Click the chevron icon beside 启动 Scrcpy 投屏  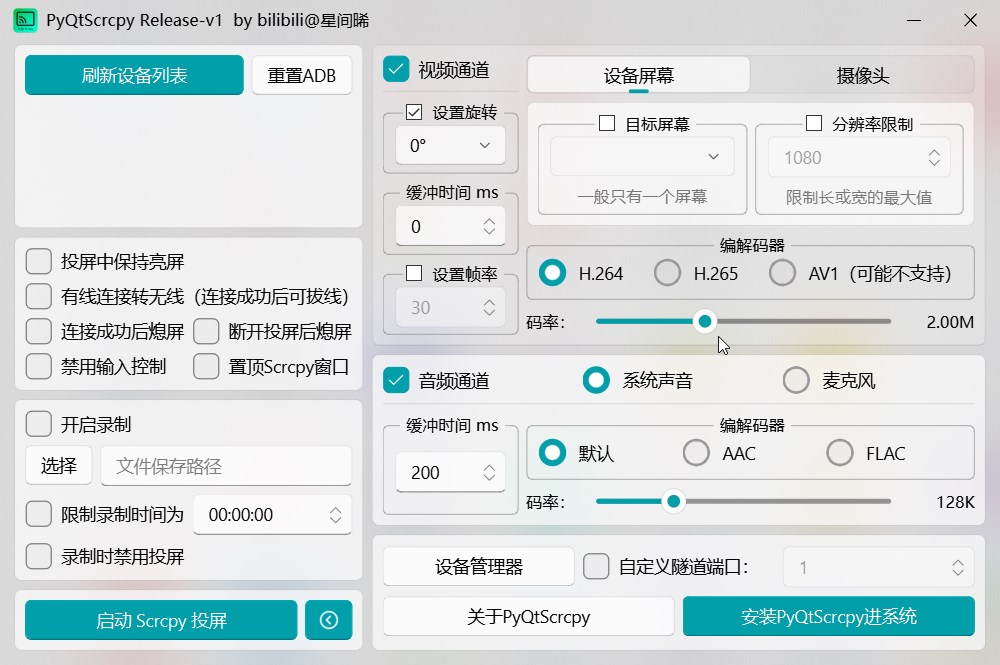[x=330, y=620]
